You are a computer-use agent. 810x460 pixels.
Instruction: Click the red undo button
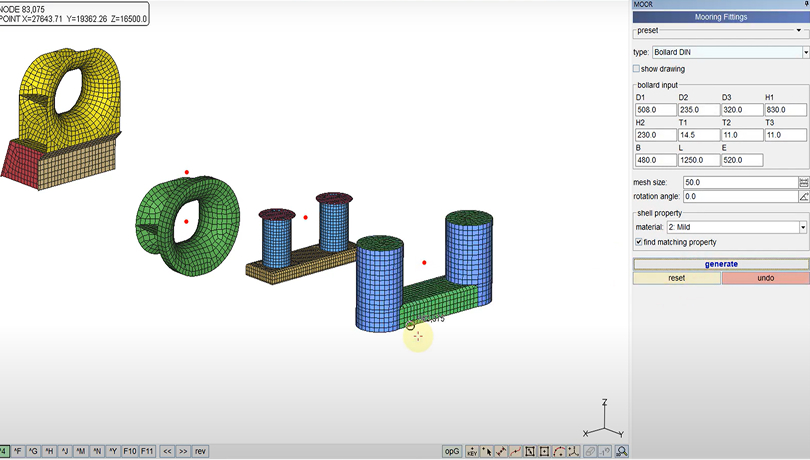click(x=765, y=278)
